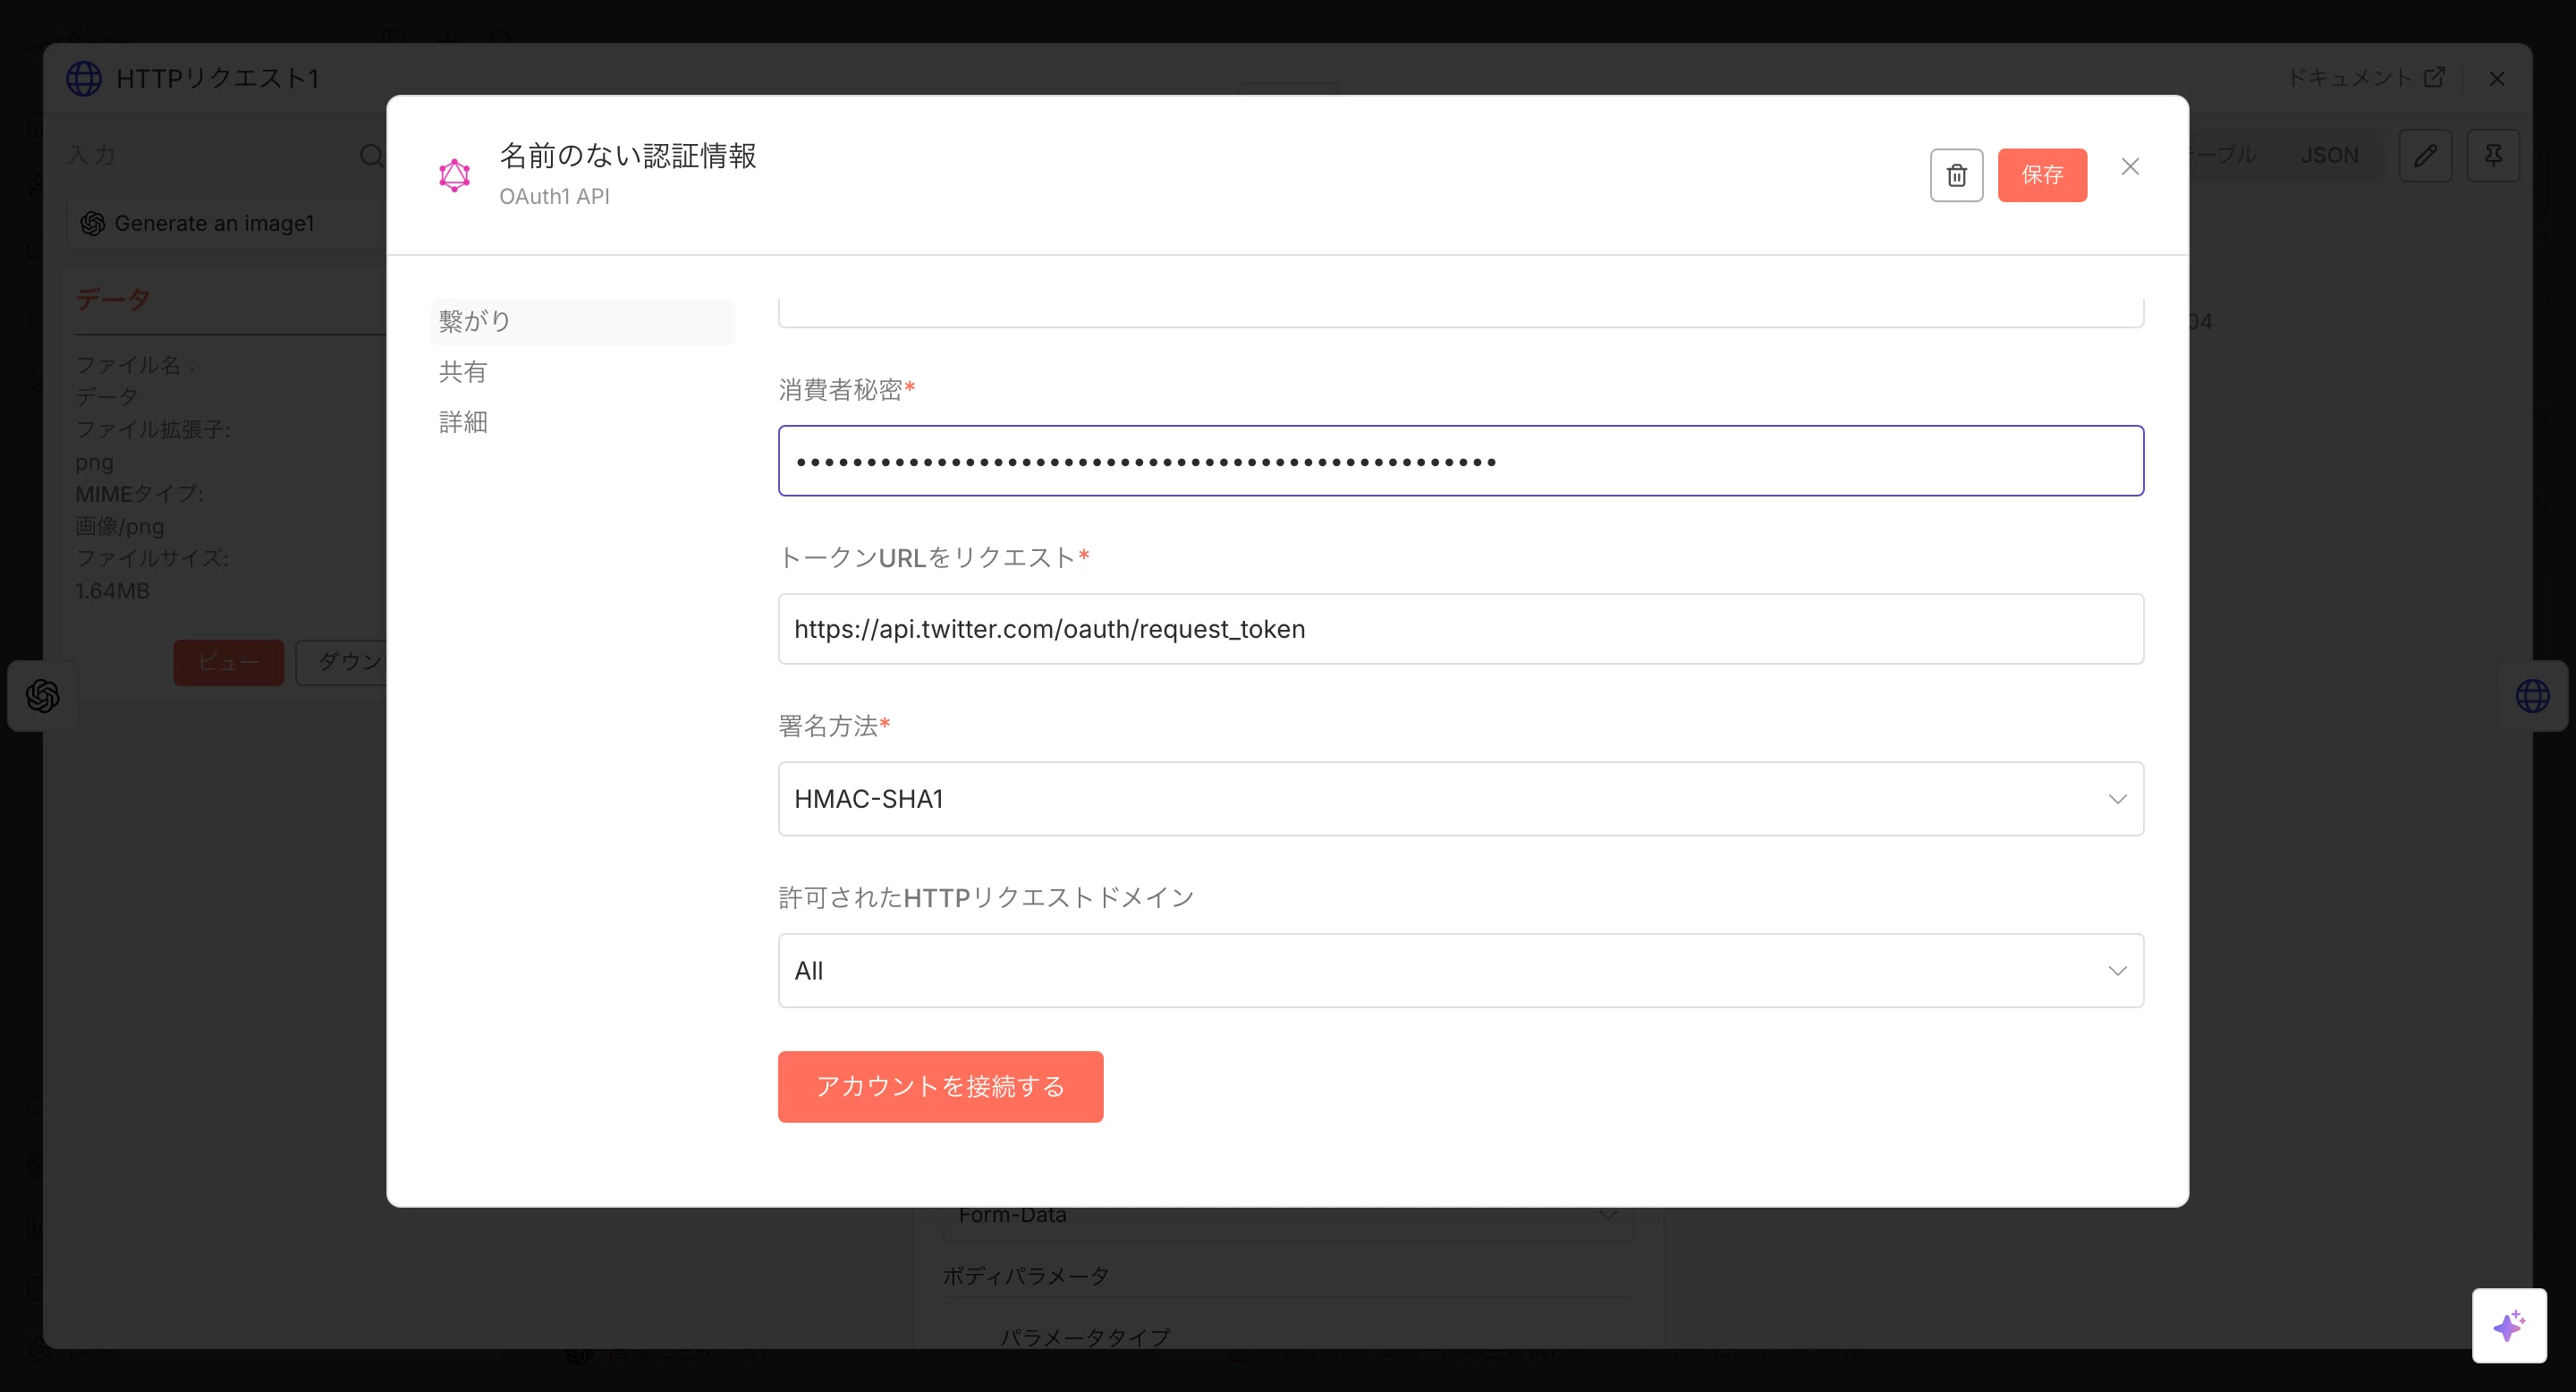Click ビュー button in the input panel
Viewport: 2576px width, 1392px height.
(229, 662)
